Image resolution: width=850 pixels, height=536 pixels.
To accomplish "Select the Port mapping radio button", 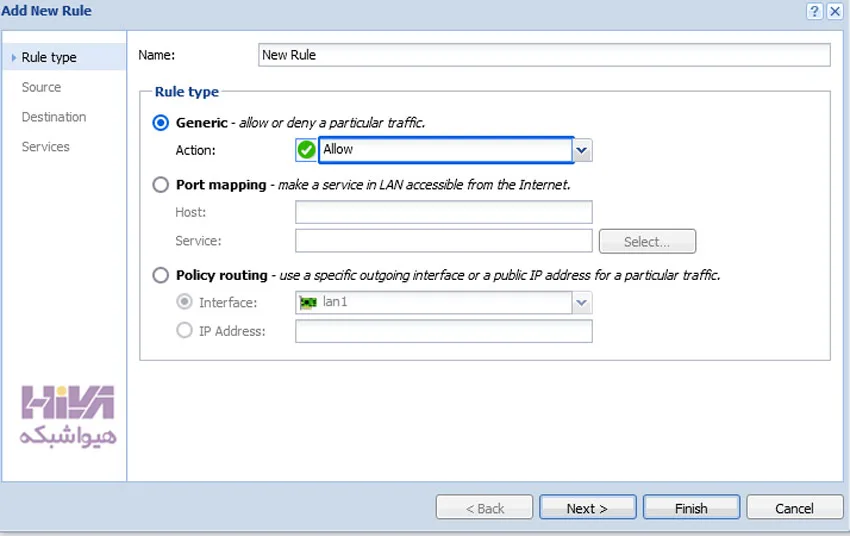I will [160, 185].
